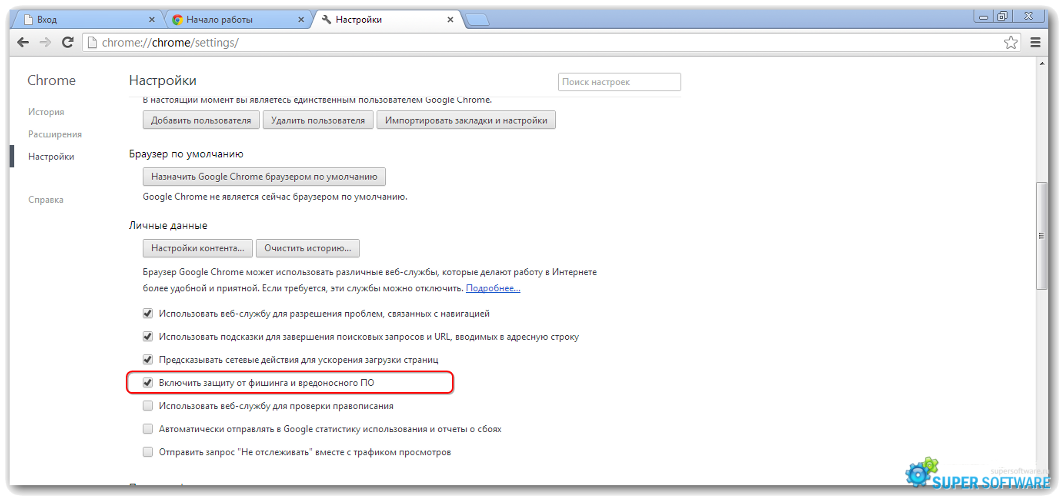This screenshot has height=500, width=1063.
Task: Toggle navigation error web service checkbox
Action: point(148,314)
